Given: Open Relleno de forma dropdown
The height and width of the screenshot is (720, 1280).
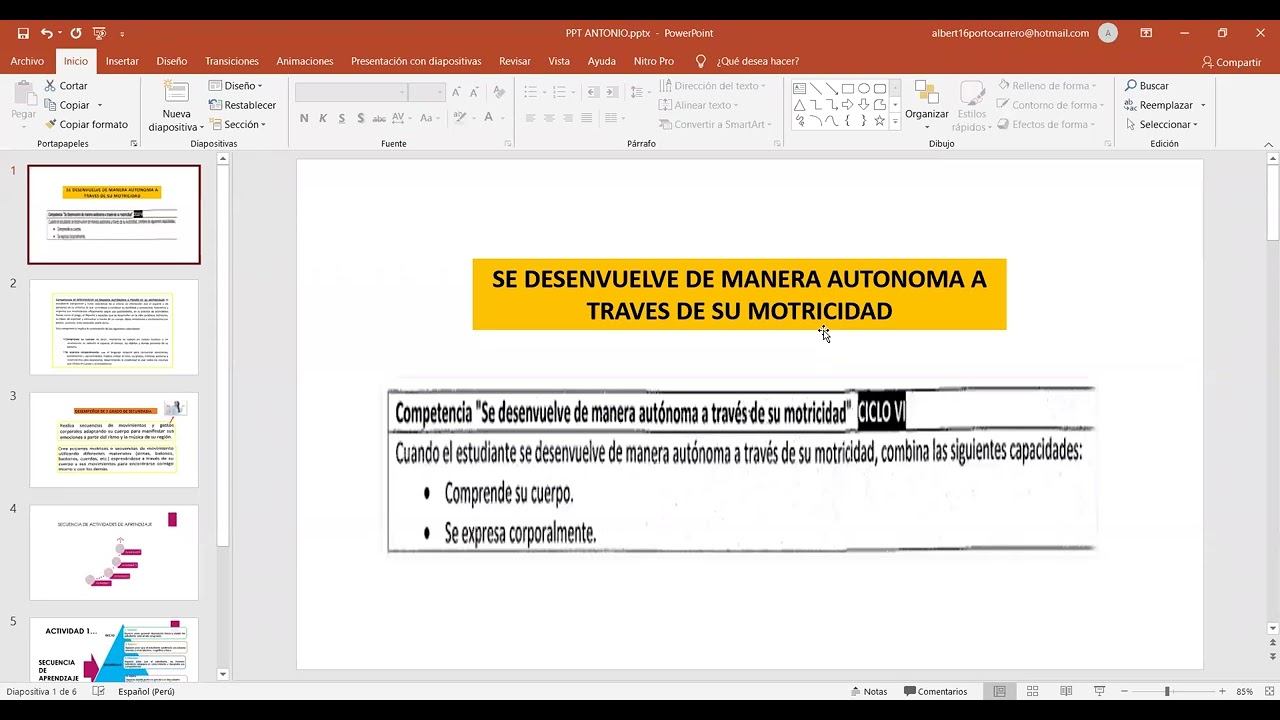Looking at the screenshot, I should click(x=1046, y=86).
